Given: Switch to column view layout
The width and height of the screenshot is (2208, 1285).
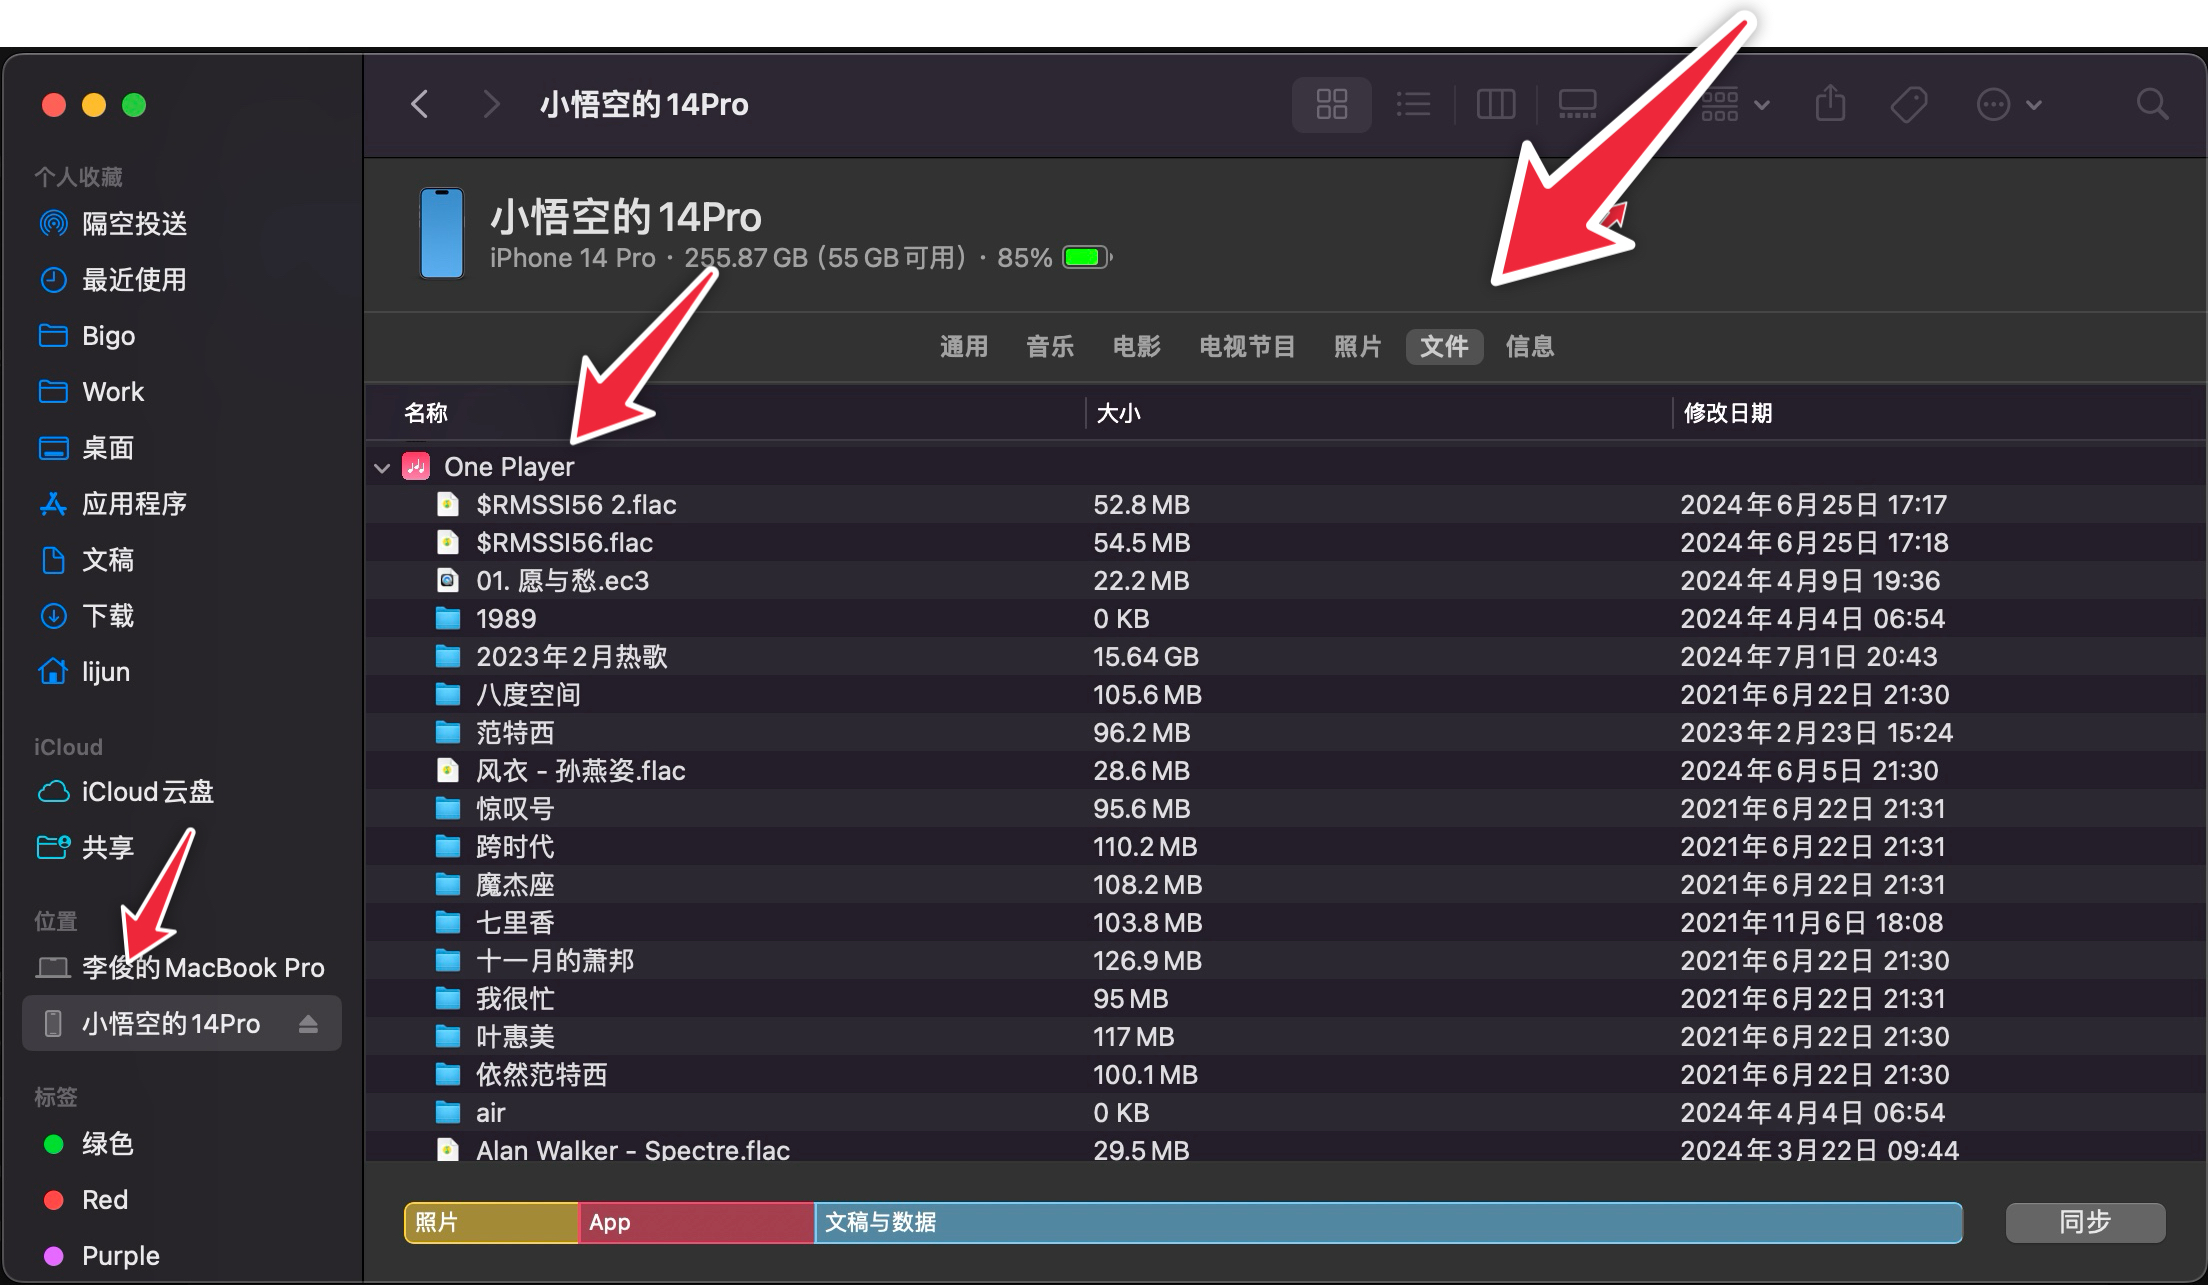Looking at the screenshot, I should [1495, 104].
